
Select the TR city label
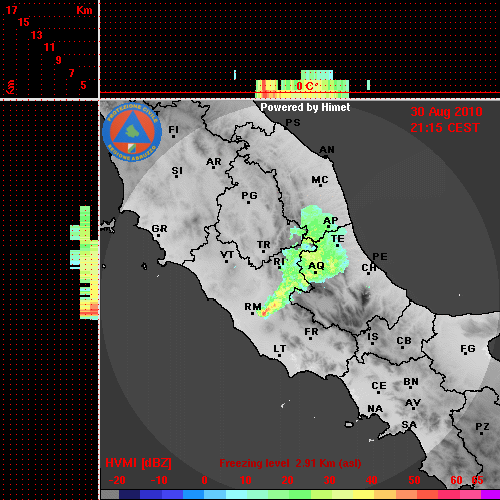tap(263, 245)
